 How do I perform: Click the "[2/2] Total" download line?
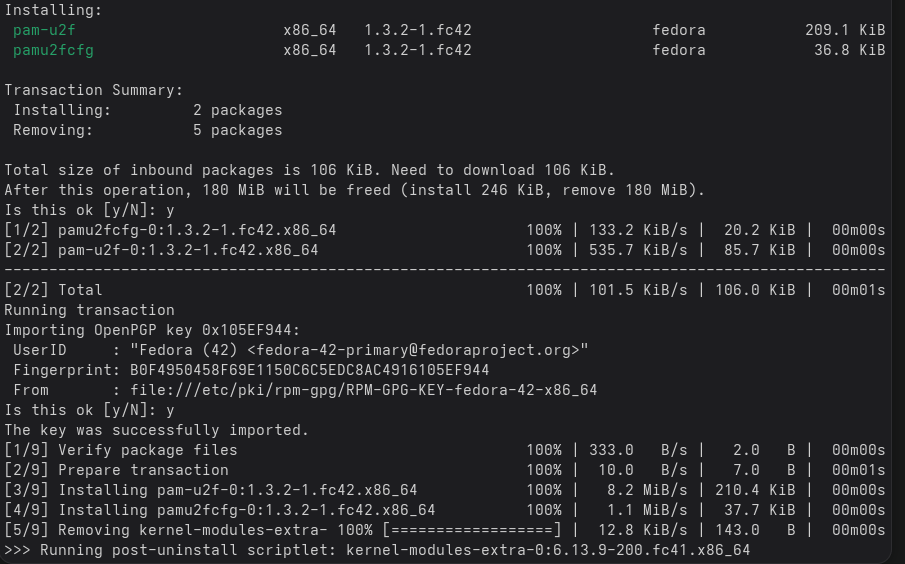53,290
